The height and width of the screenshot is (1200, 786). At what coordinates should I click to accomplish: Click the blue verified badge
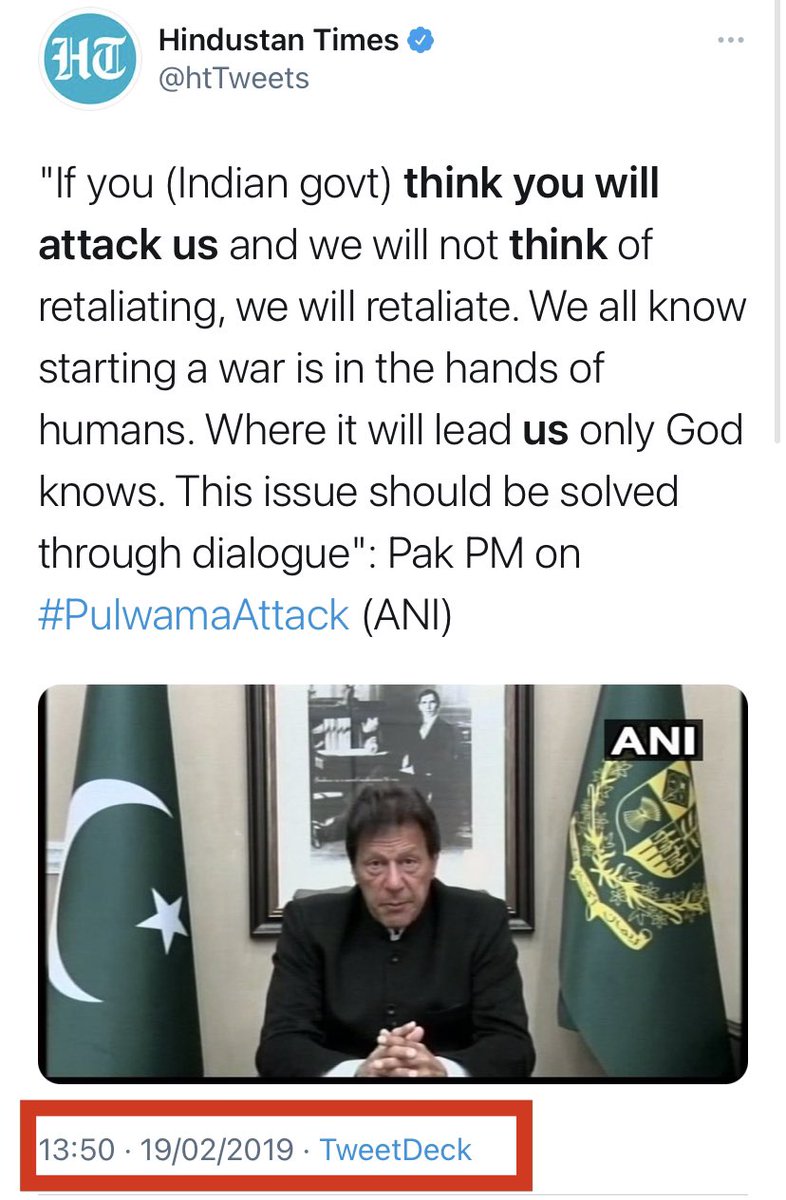pyautogui.click(x=424, y=41)
